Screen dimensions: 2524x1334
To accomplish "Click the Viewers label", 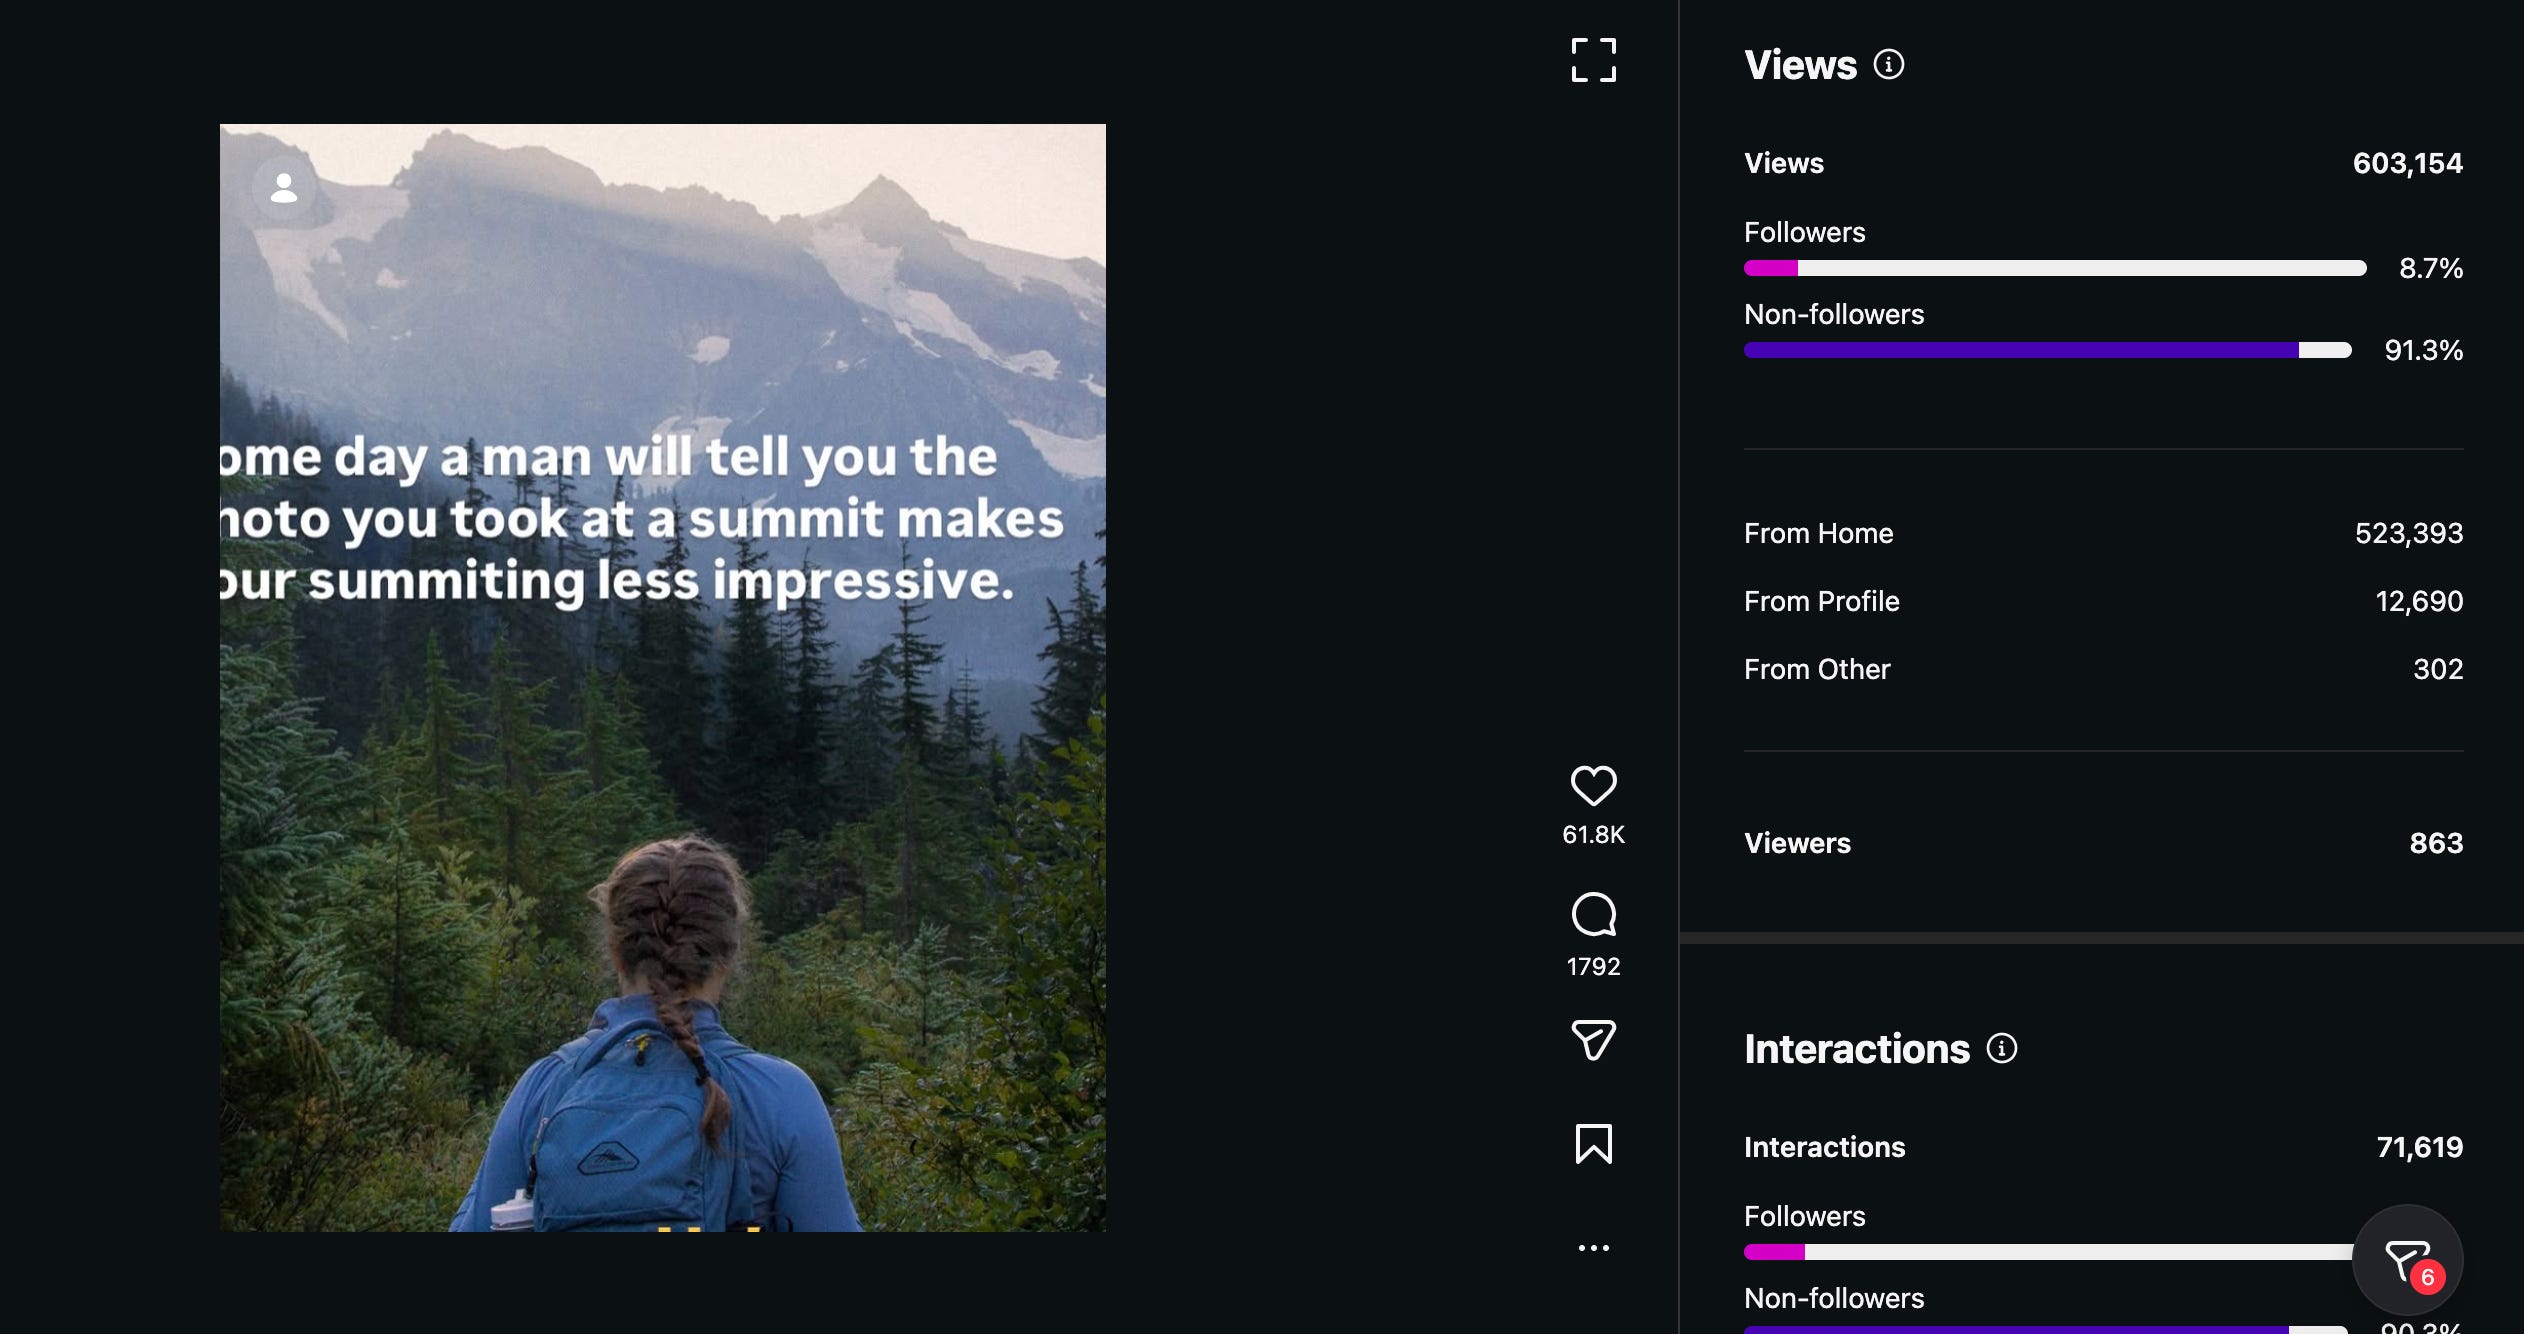I will point(1797,843).
